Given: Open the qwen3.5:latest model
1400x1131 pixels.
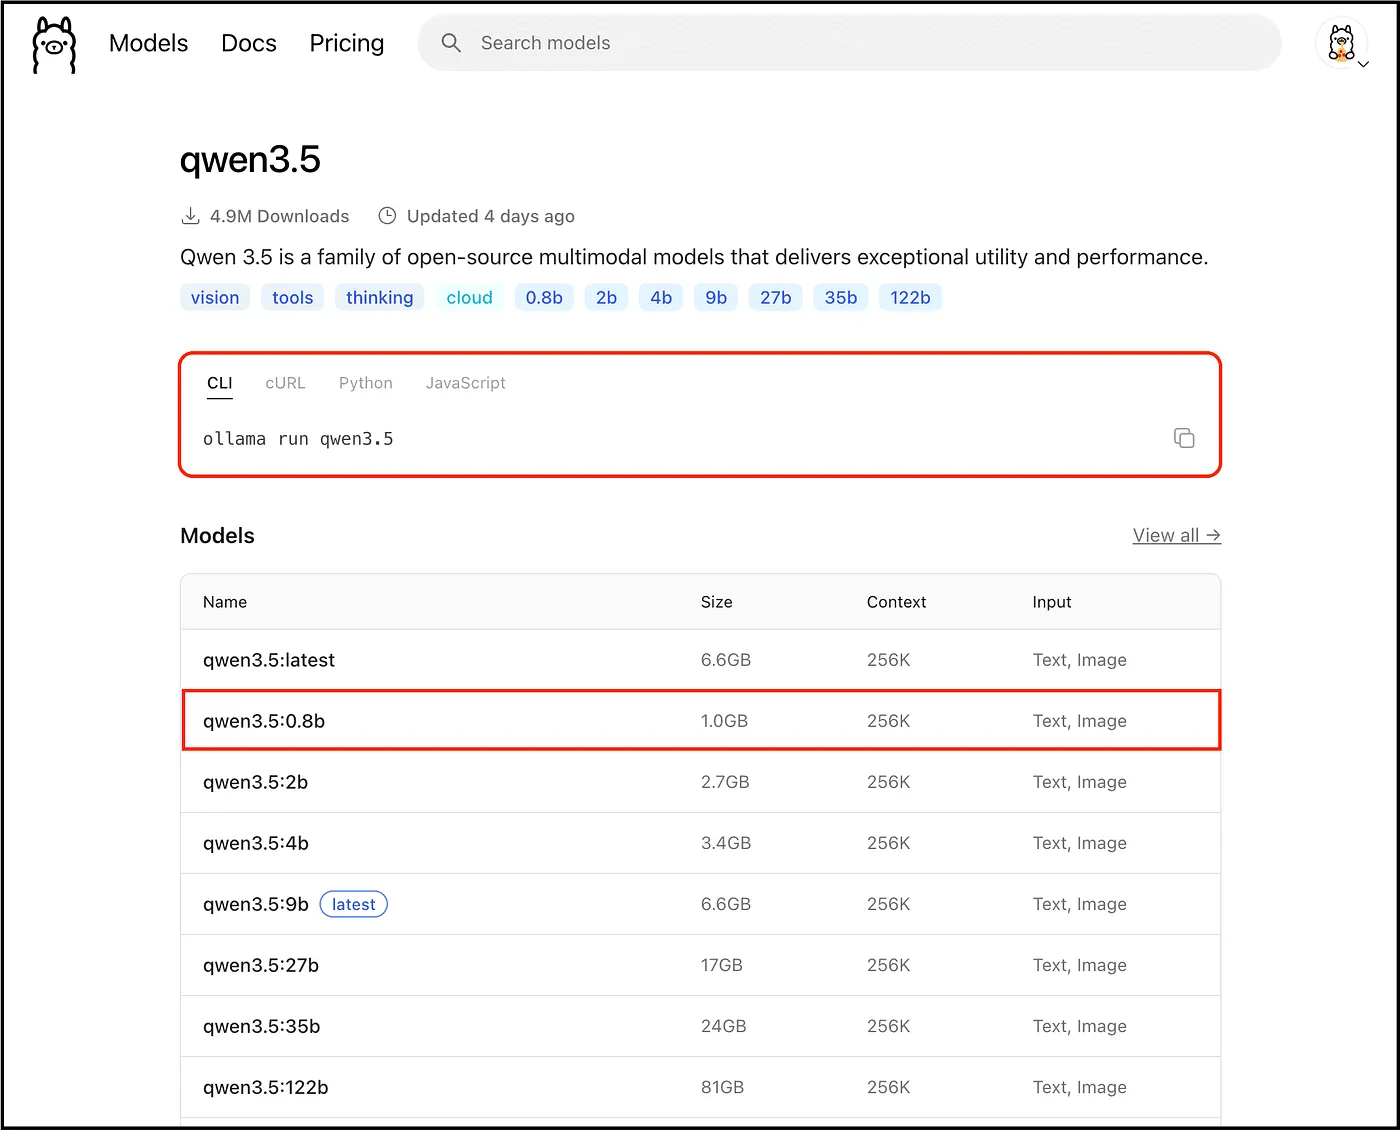Looking at the screenshot, I should point(269,660).
